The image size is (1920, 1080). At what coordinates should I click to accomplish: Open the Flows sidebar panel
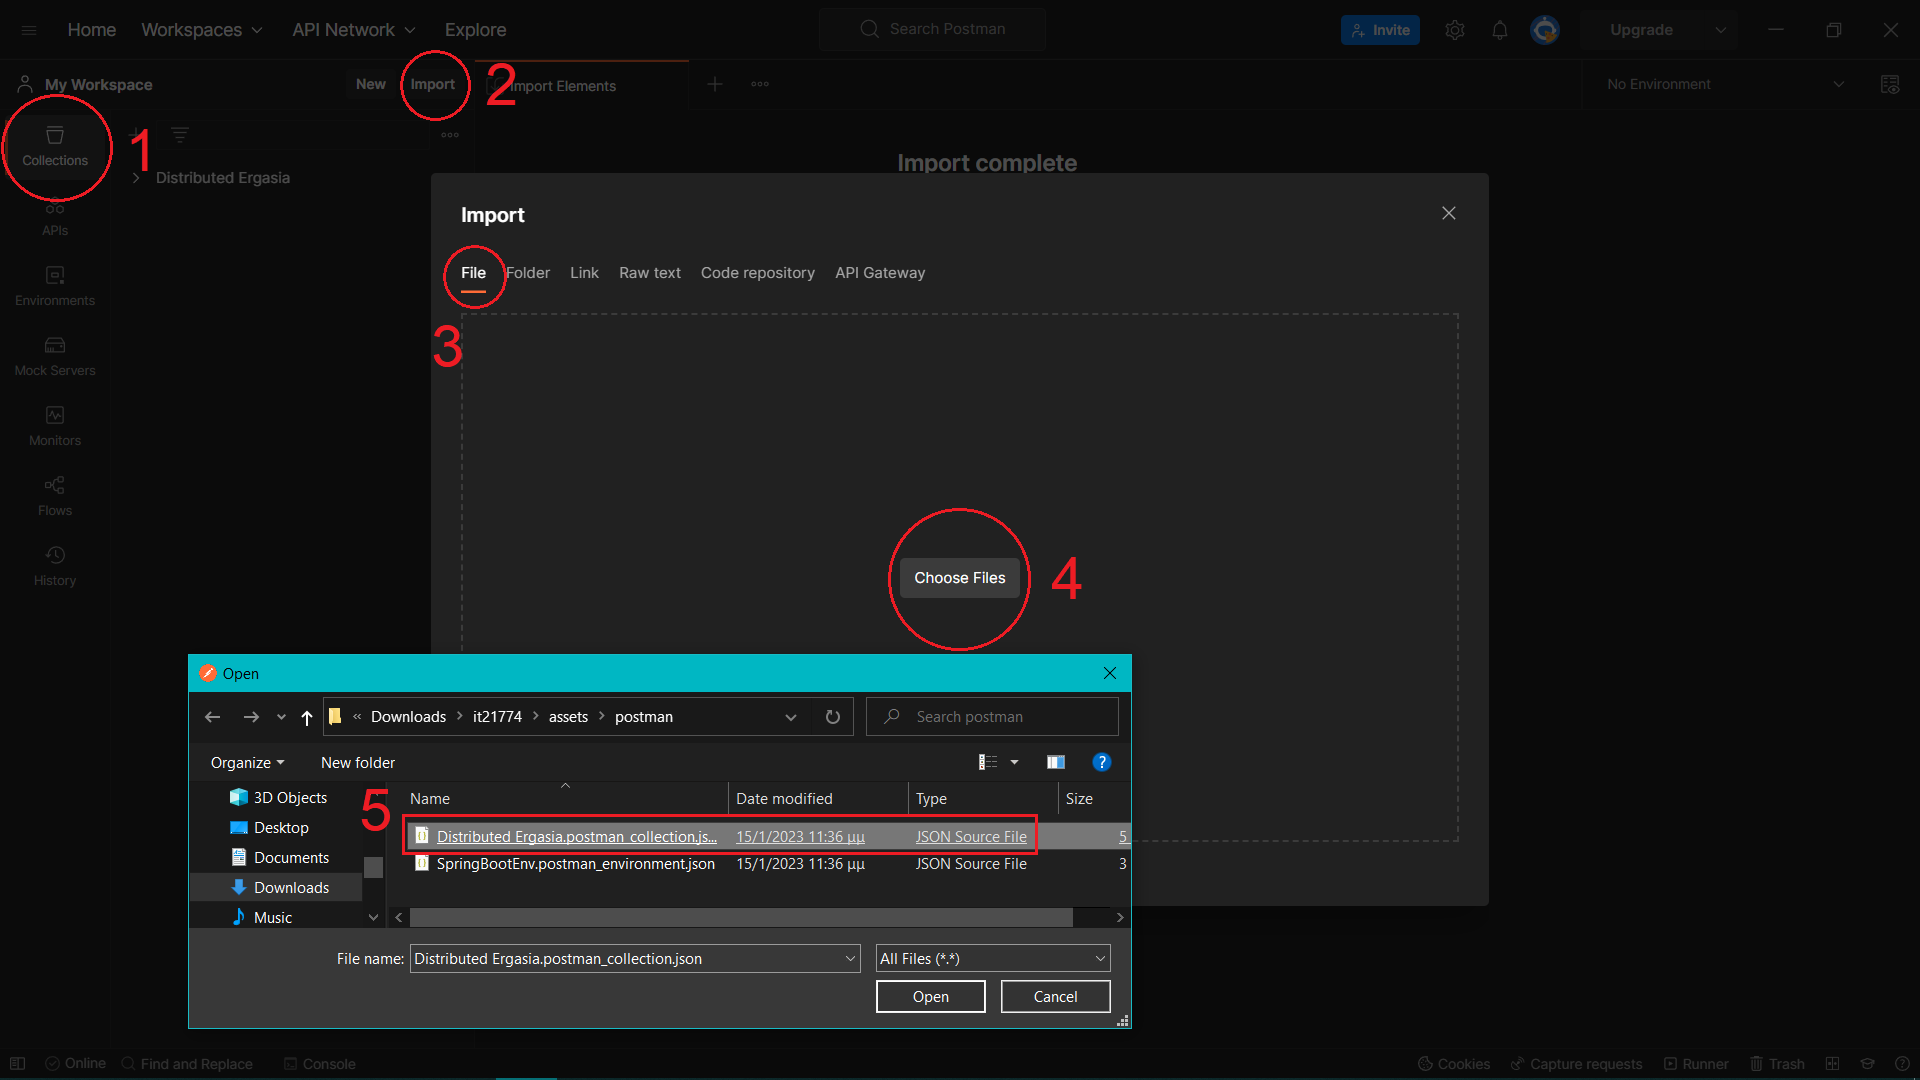point(55,496)
